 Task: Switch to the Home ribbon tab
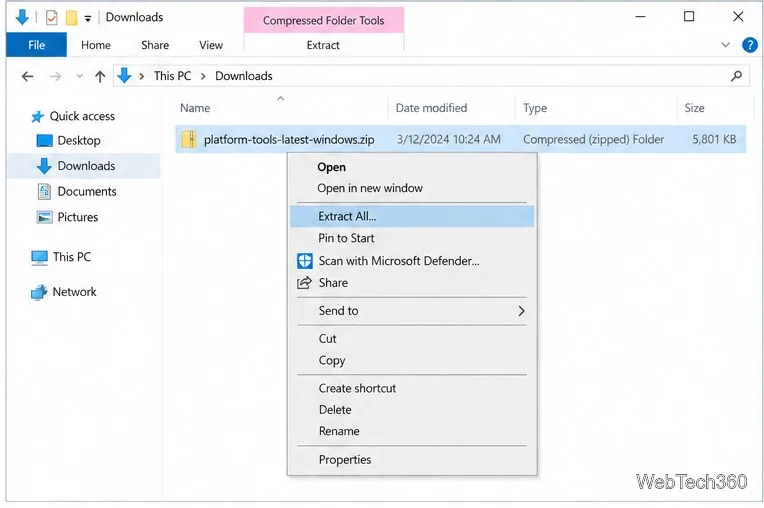[96, 45]
